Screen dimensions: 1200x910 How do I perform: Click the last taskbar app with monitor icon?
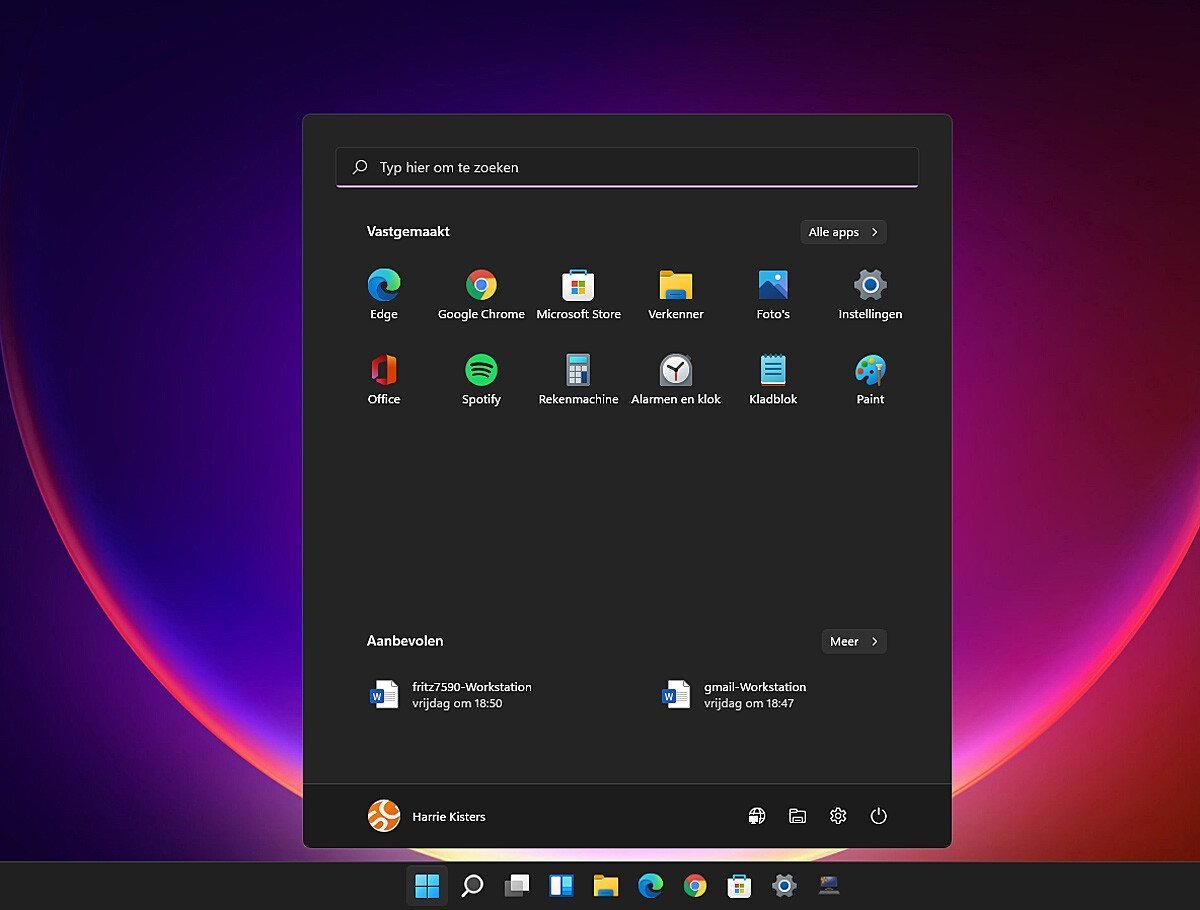coord(828,885)
